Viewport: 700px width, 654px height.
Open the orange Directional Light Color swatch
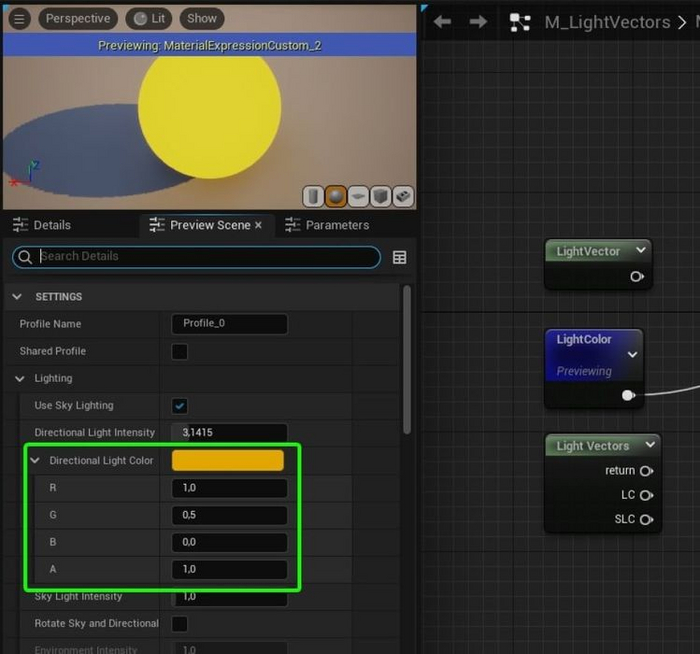click(228, 460)
